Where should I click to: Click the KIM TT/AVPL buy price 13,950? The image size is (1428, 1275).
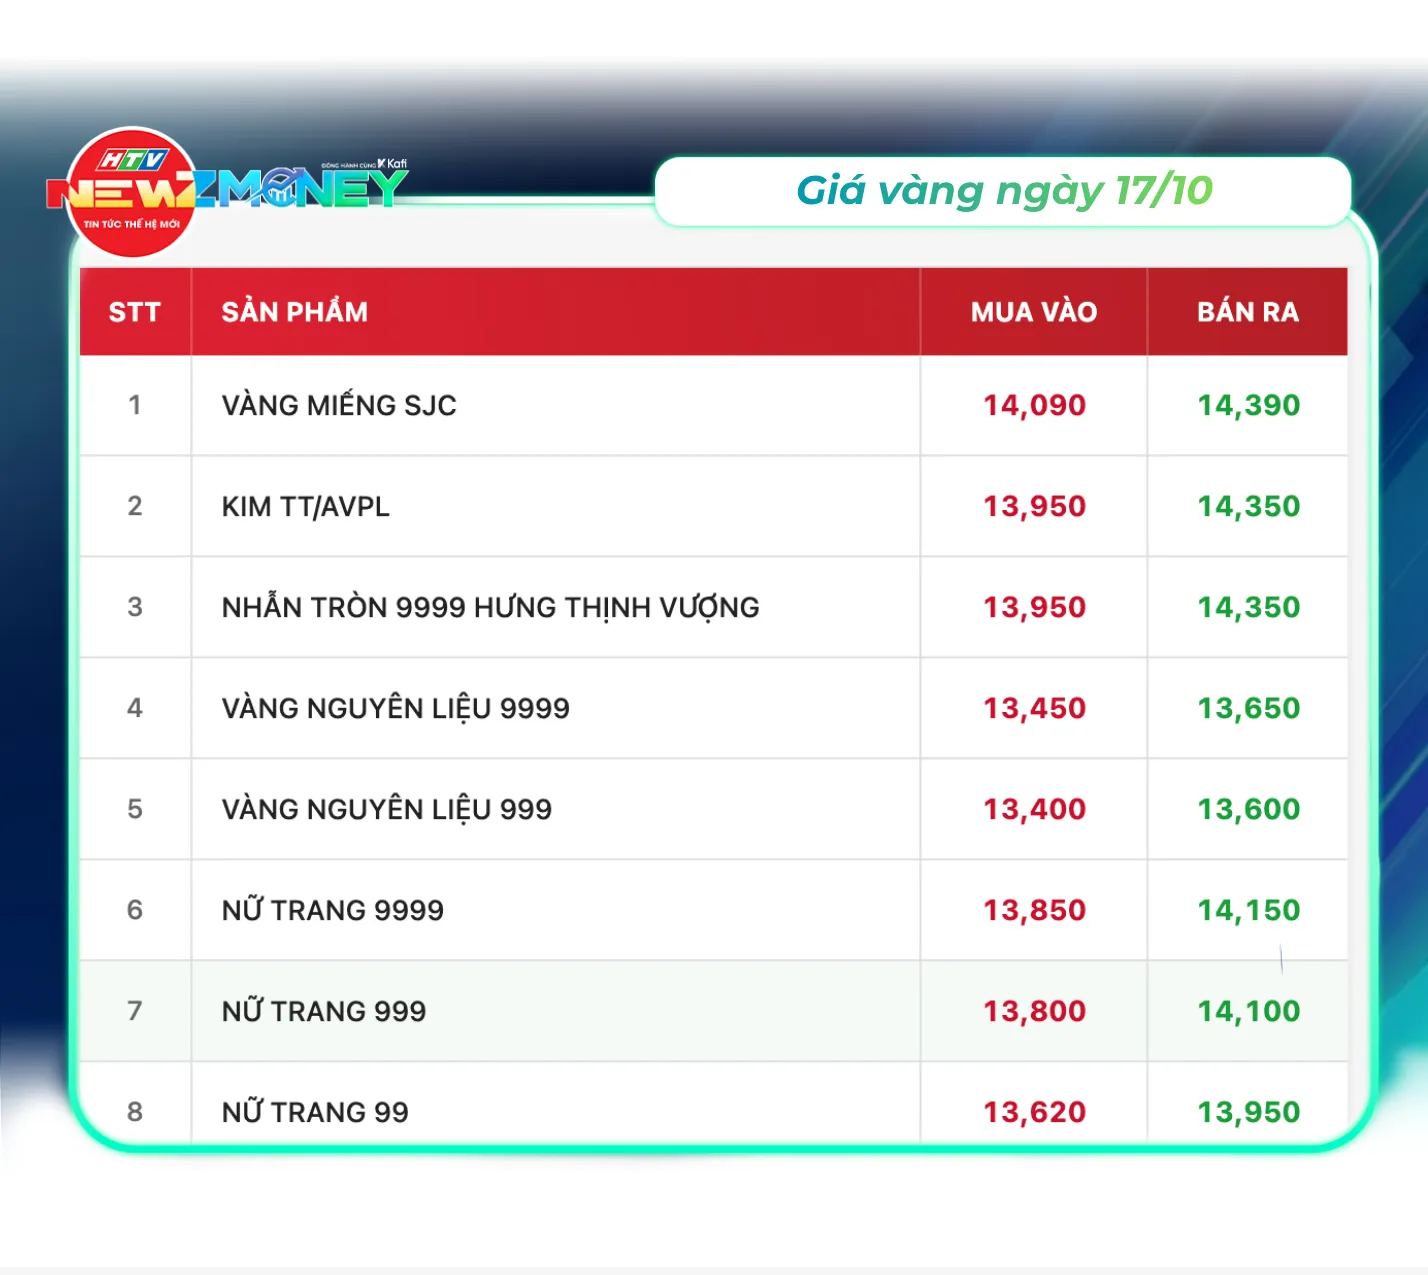coord(1034,506)
